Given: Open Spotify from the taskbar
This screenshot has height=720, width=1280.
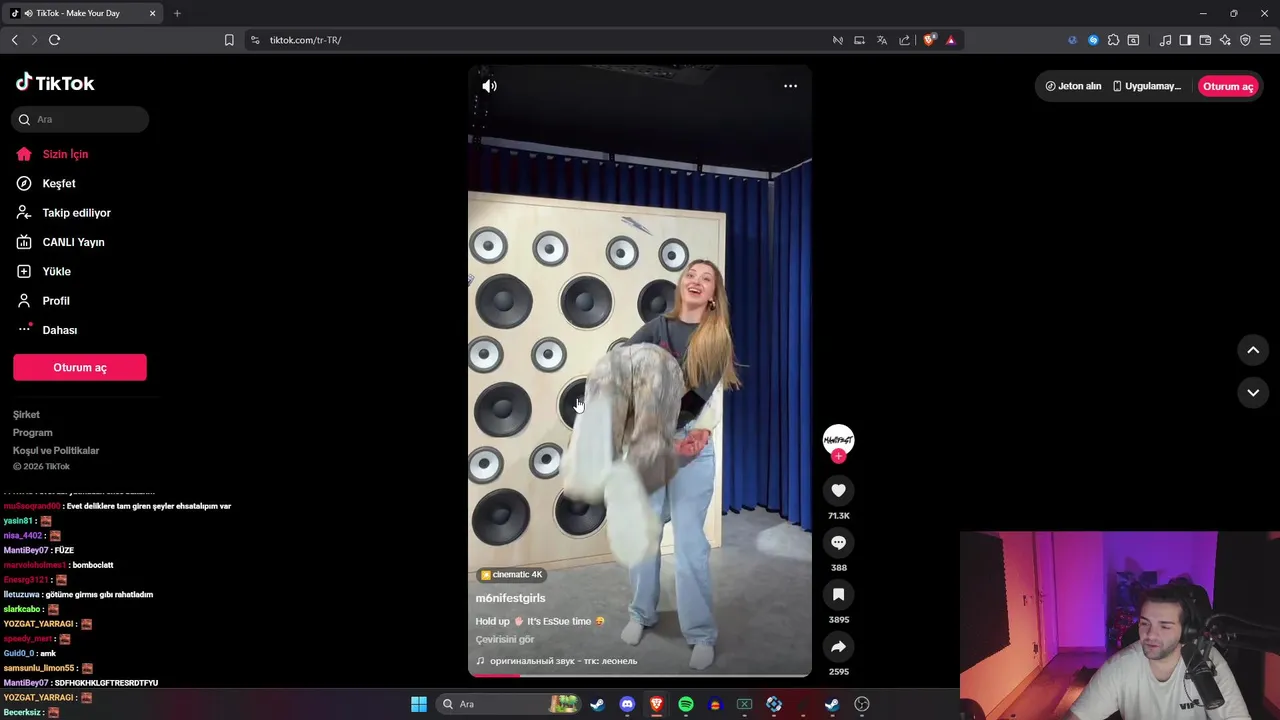Looking at the screenshot, I should click(686, 704).
